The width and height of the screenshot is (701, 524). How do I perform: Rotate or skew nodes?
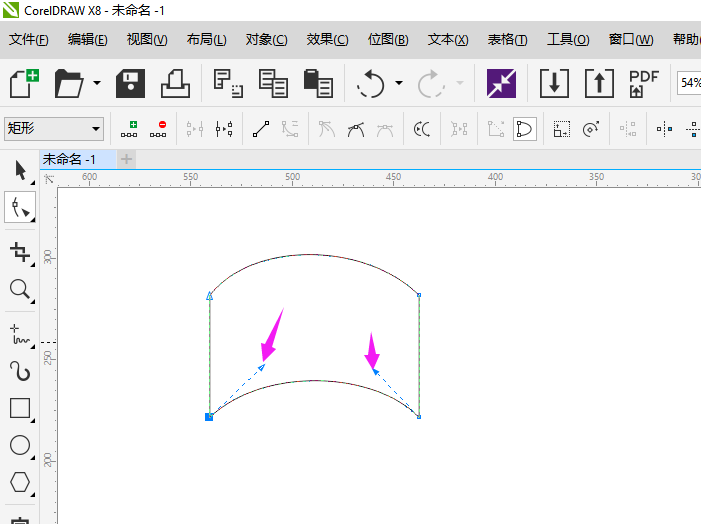coord(591,129)
